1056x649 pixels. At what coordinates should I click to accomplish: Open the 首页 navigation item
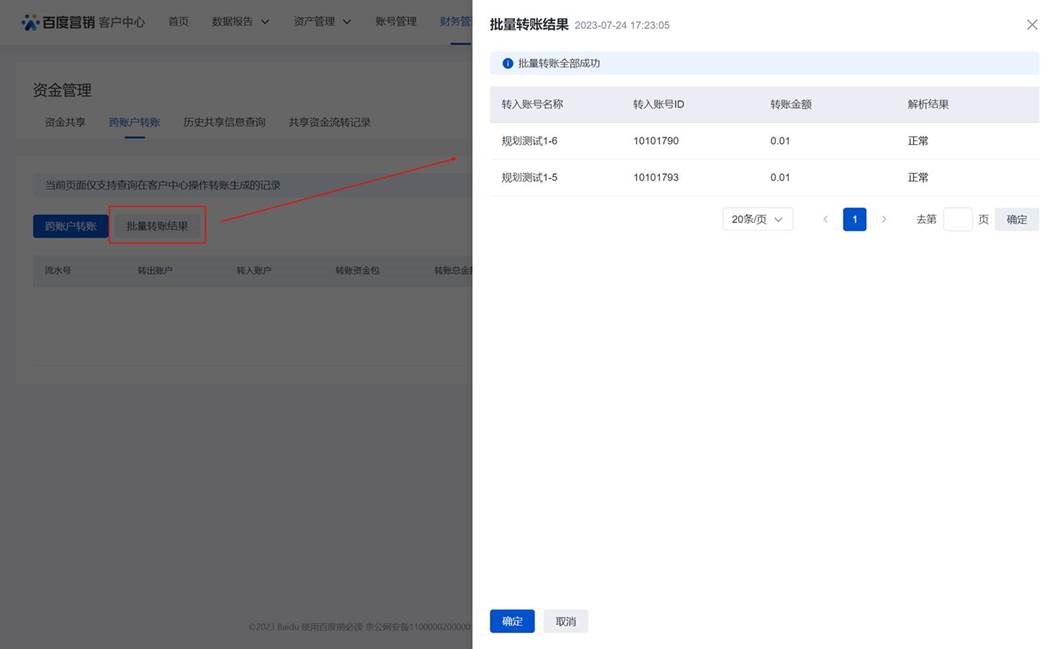click(x=178, y=22)
